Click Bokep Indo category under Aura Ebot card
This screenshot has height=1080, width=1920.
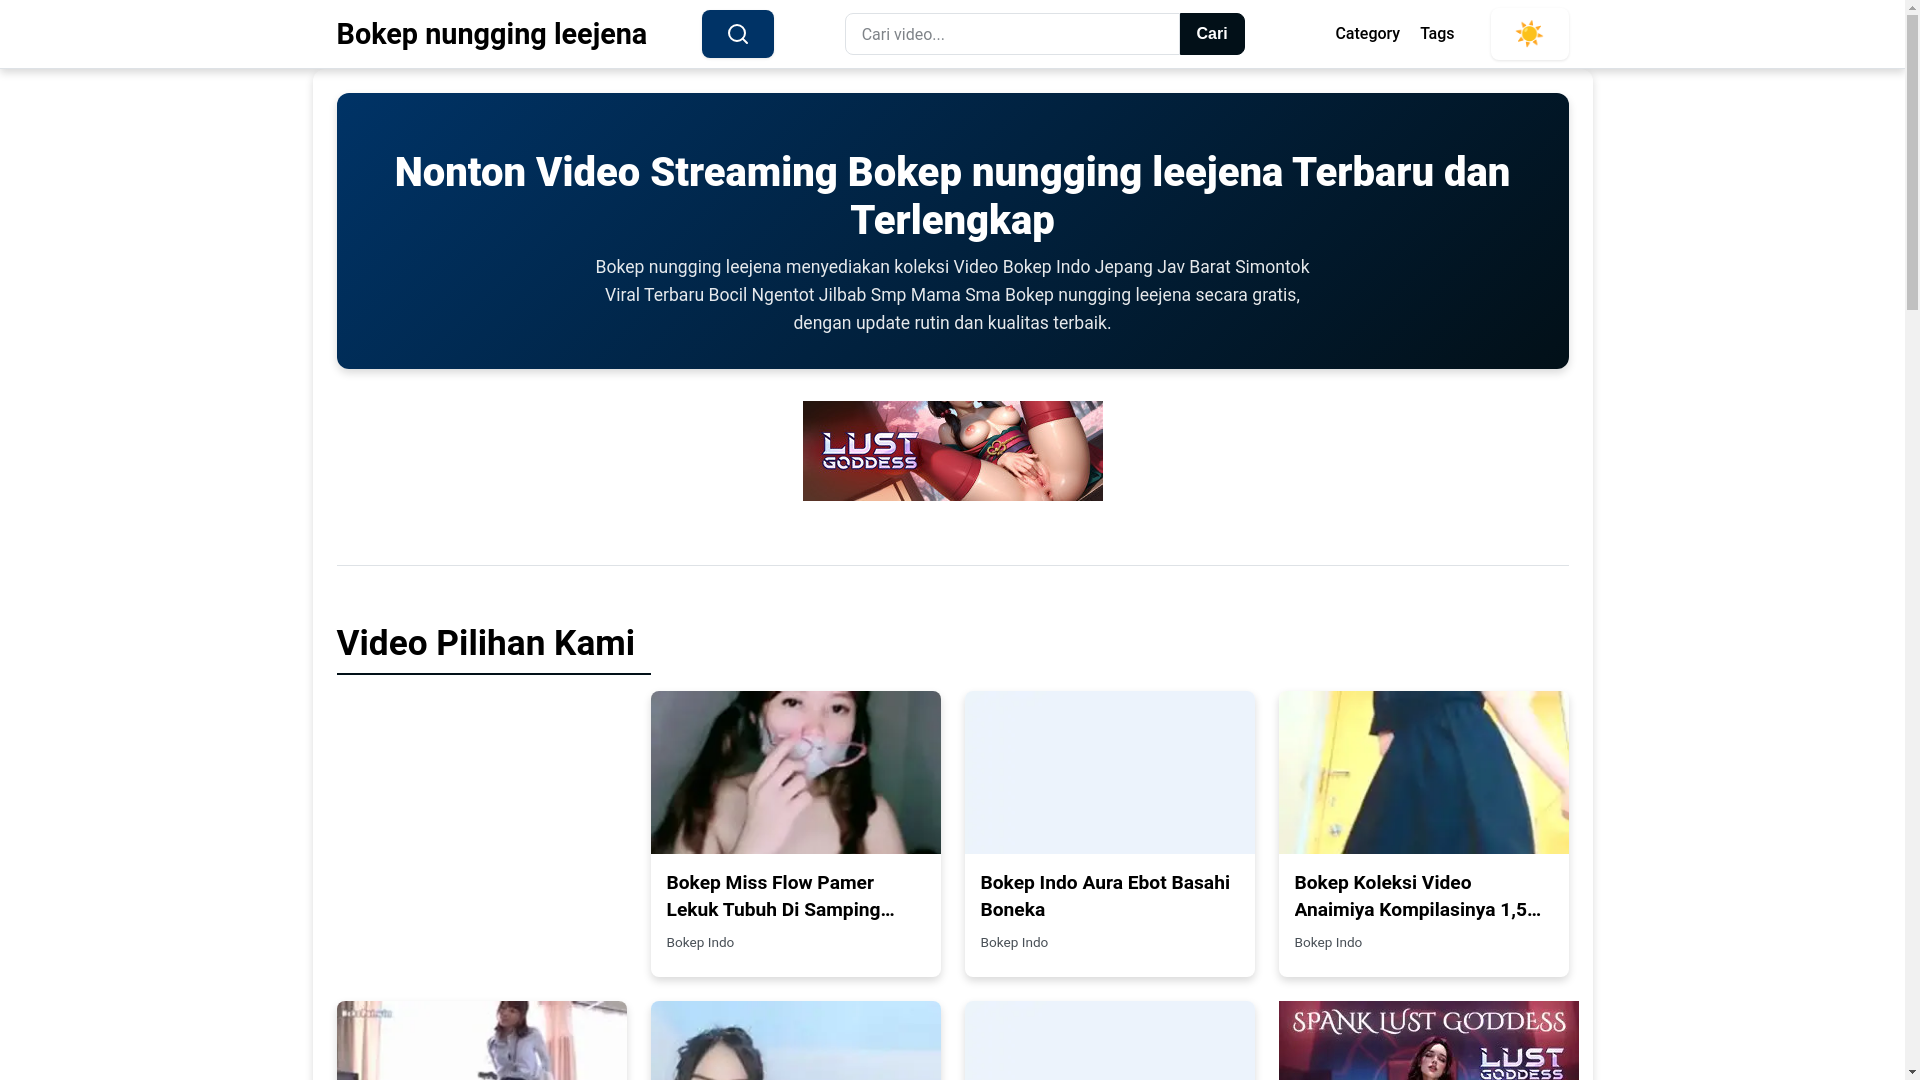pos(1014,943)
